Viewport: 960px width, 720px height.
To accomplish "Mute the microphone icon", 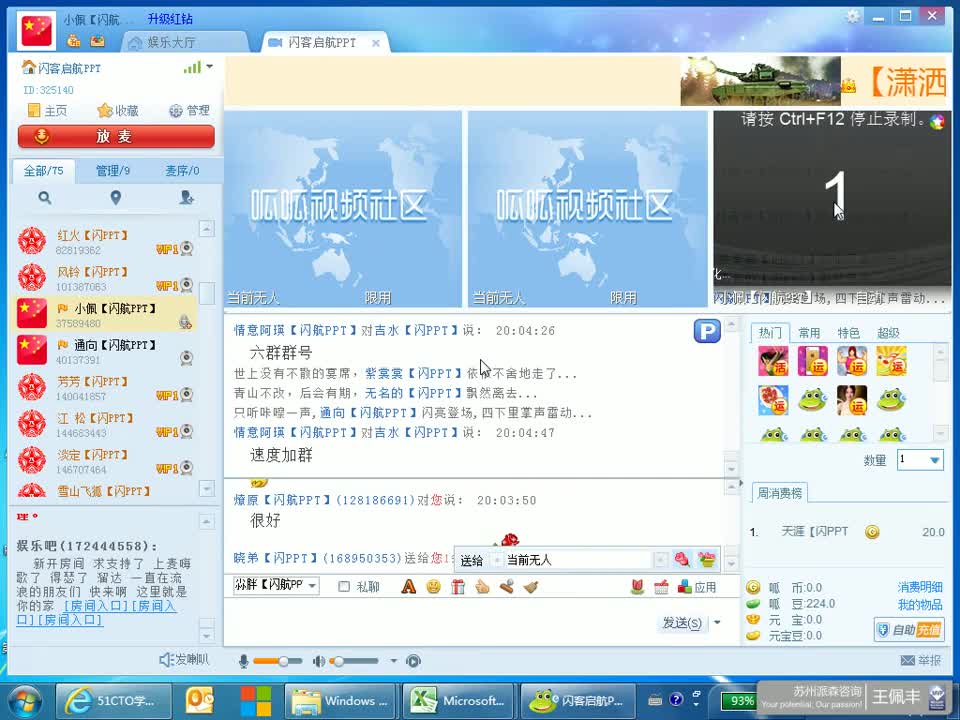I will pos(244,661).
